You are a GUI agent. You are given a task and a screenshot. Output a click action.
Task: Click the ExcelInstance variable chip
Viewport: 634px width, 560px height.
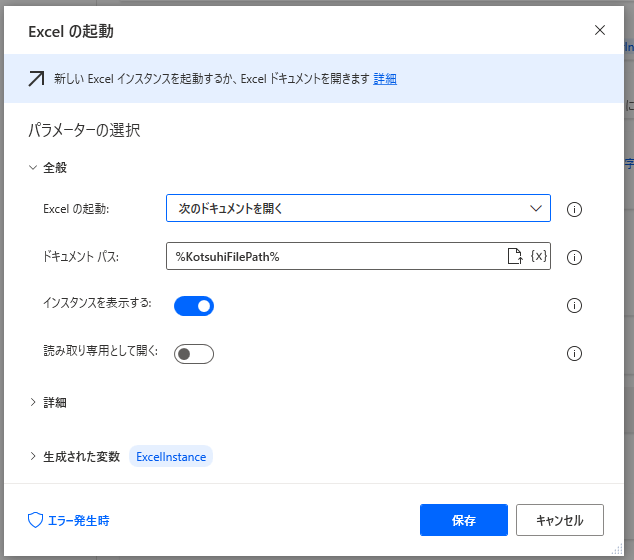[x=171, y=457]
